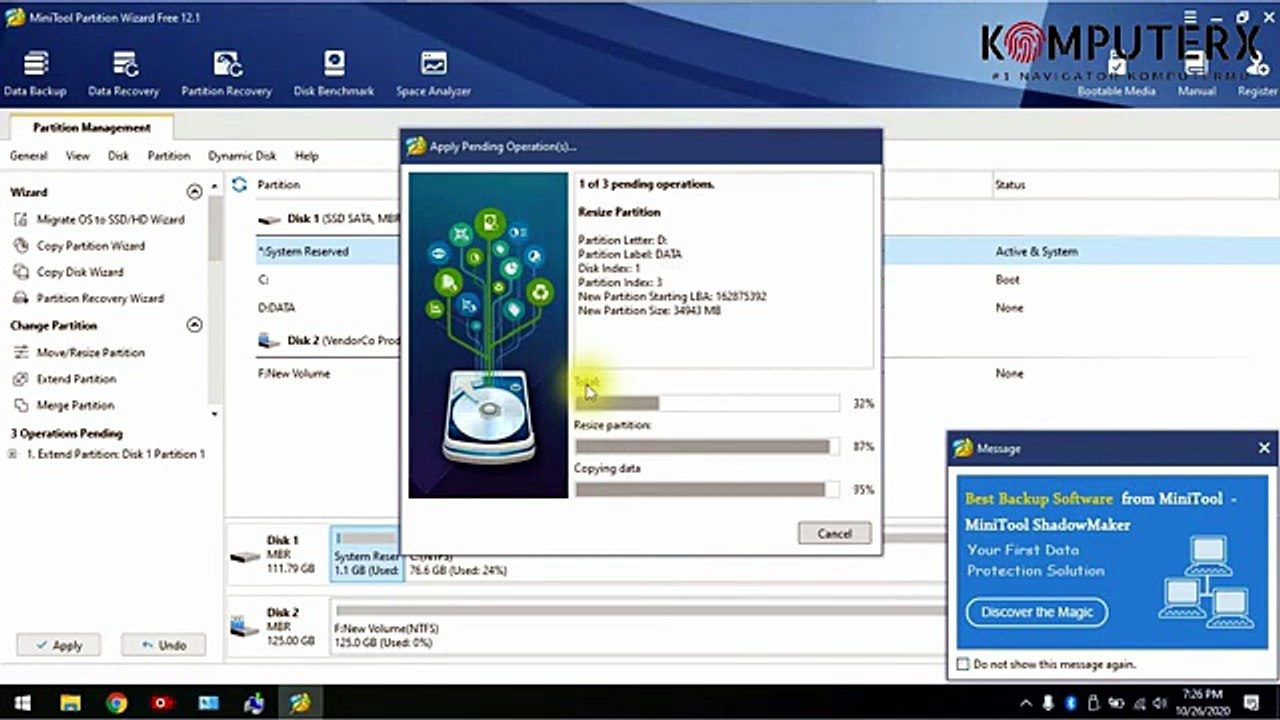Close the Message ad popup
Image resolution: width=1280 pixels, height=720 pixels.
[x=1264, y=448]
